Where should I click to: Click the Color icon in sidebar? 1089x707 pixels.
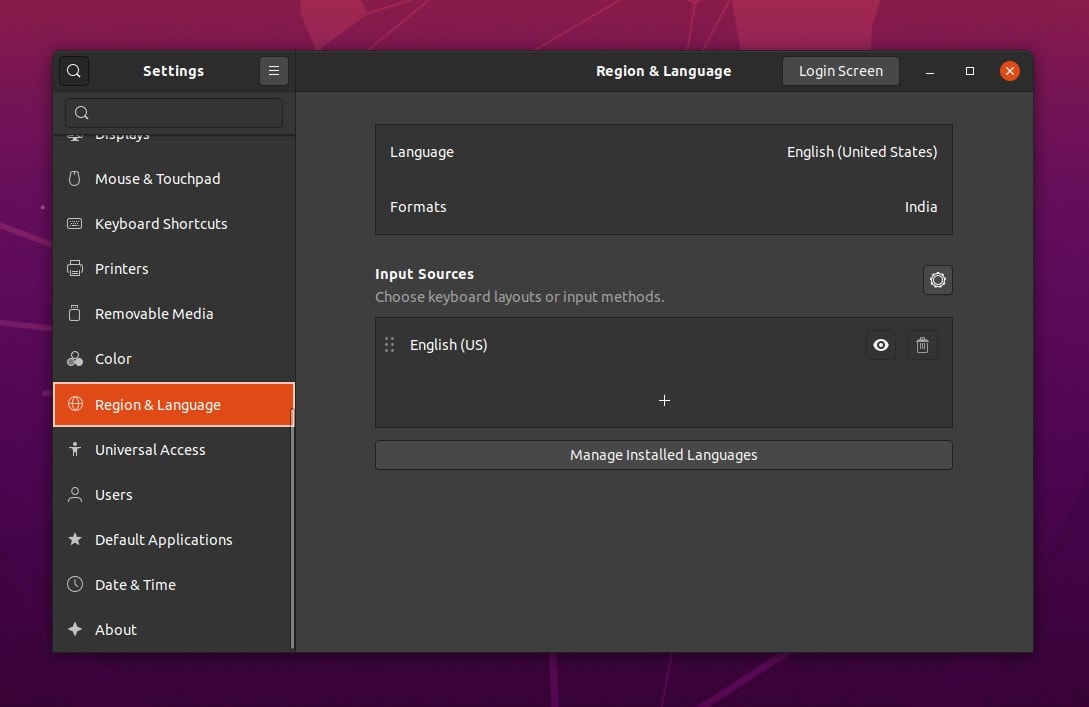click(75, 359)
